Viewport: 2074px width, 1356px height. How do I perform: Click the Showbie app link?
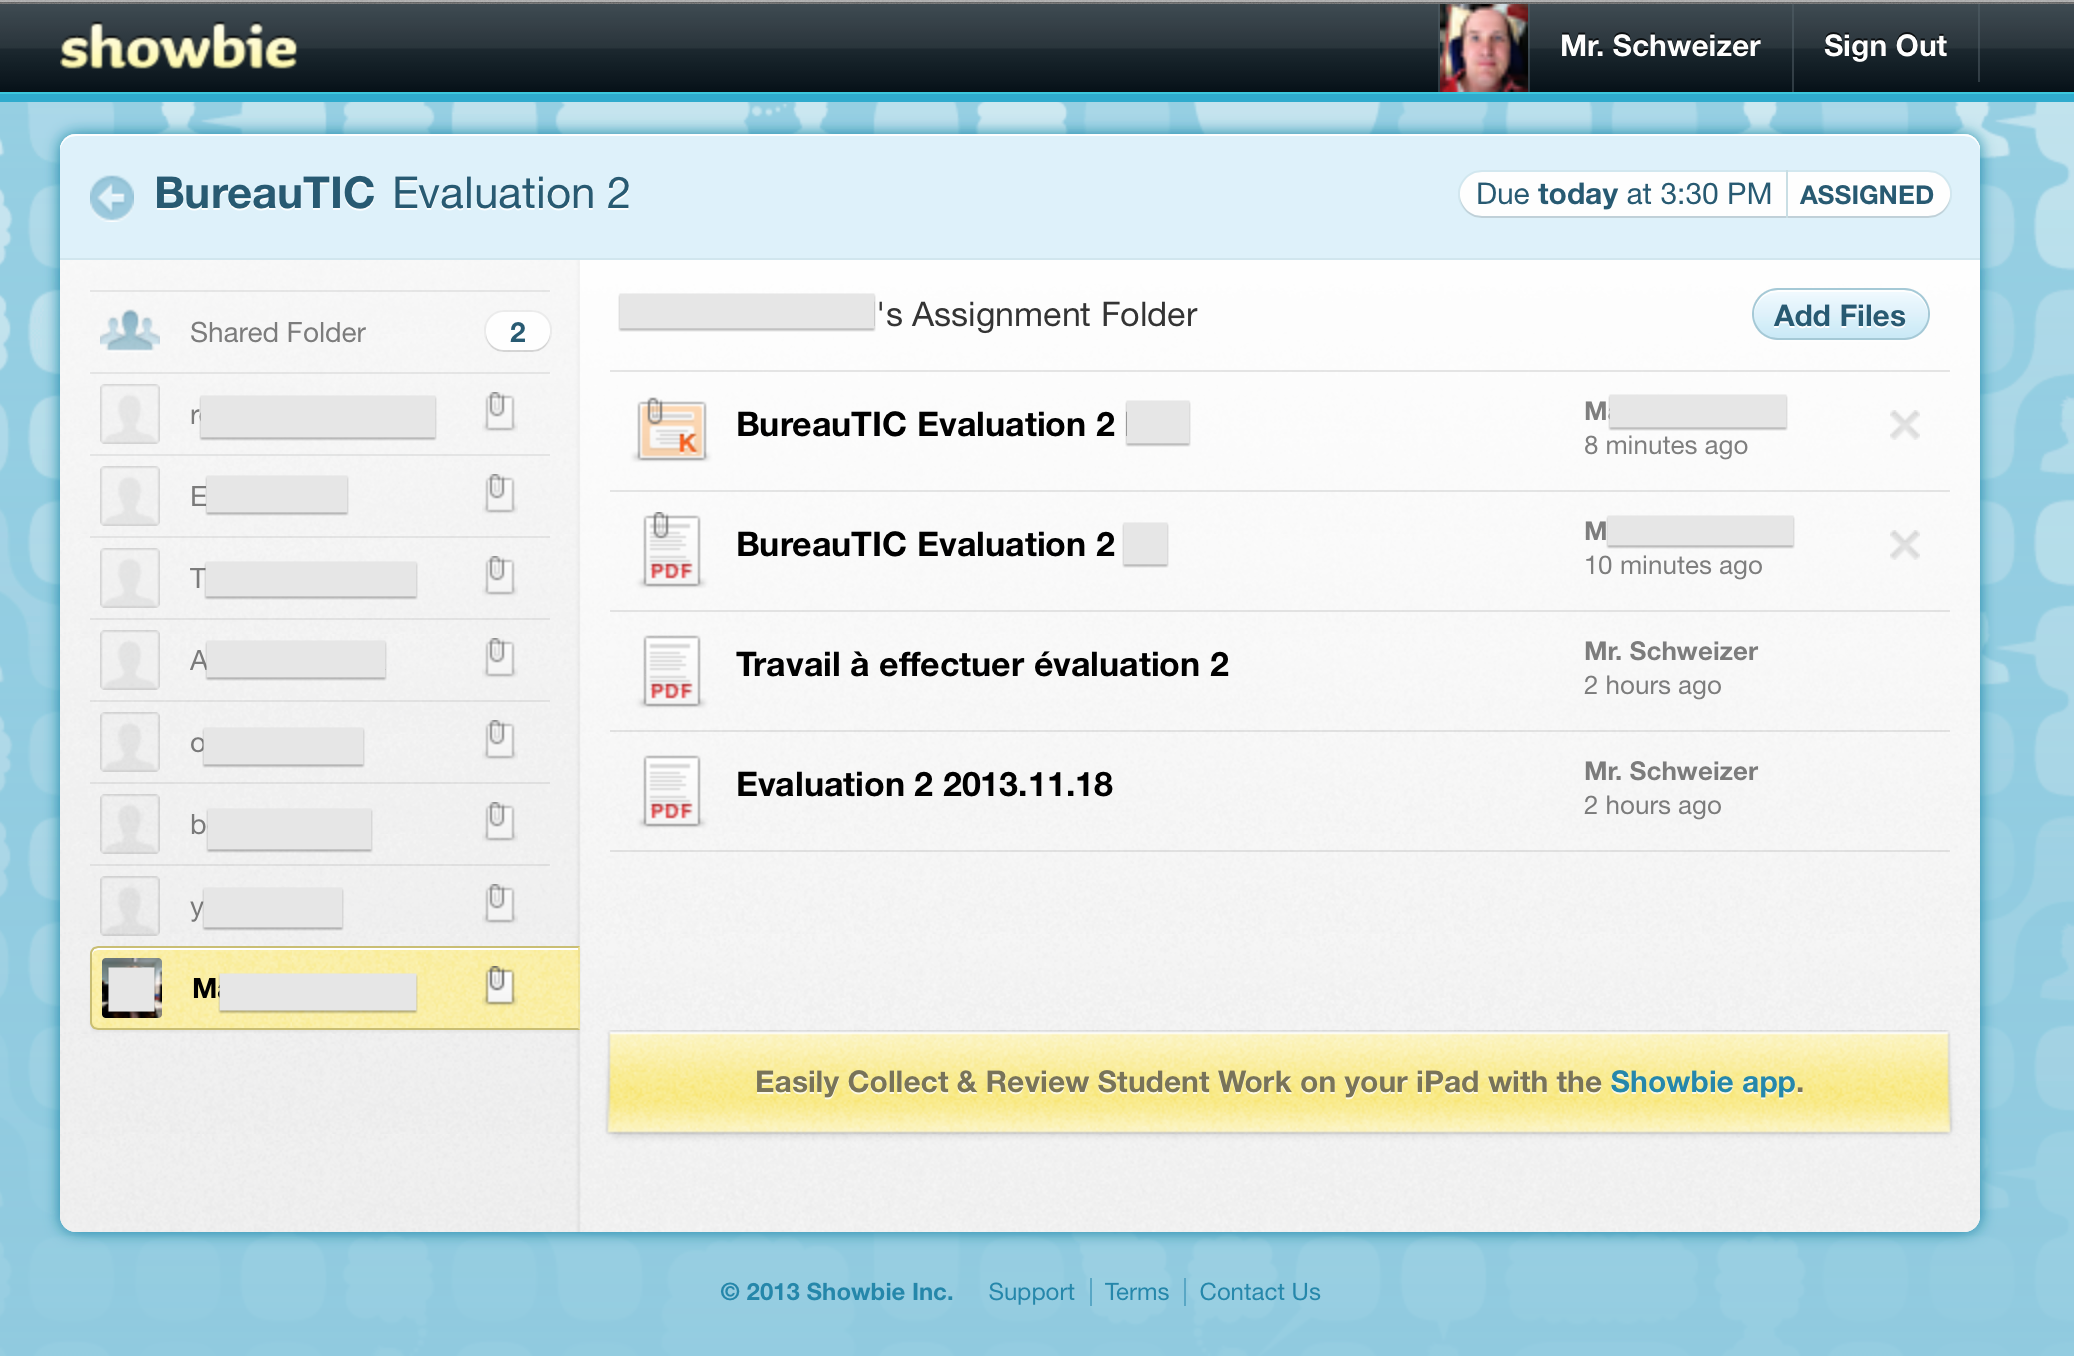click(1702, 1082)
